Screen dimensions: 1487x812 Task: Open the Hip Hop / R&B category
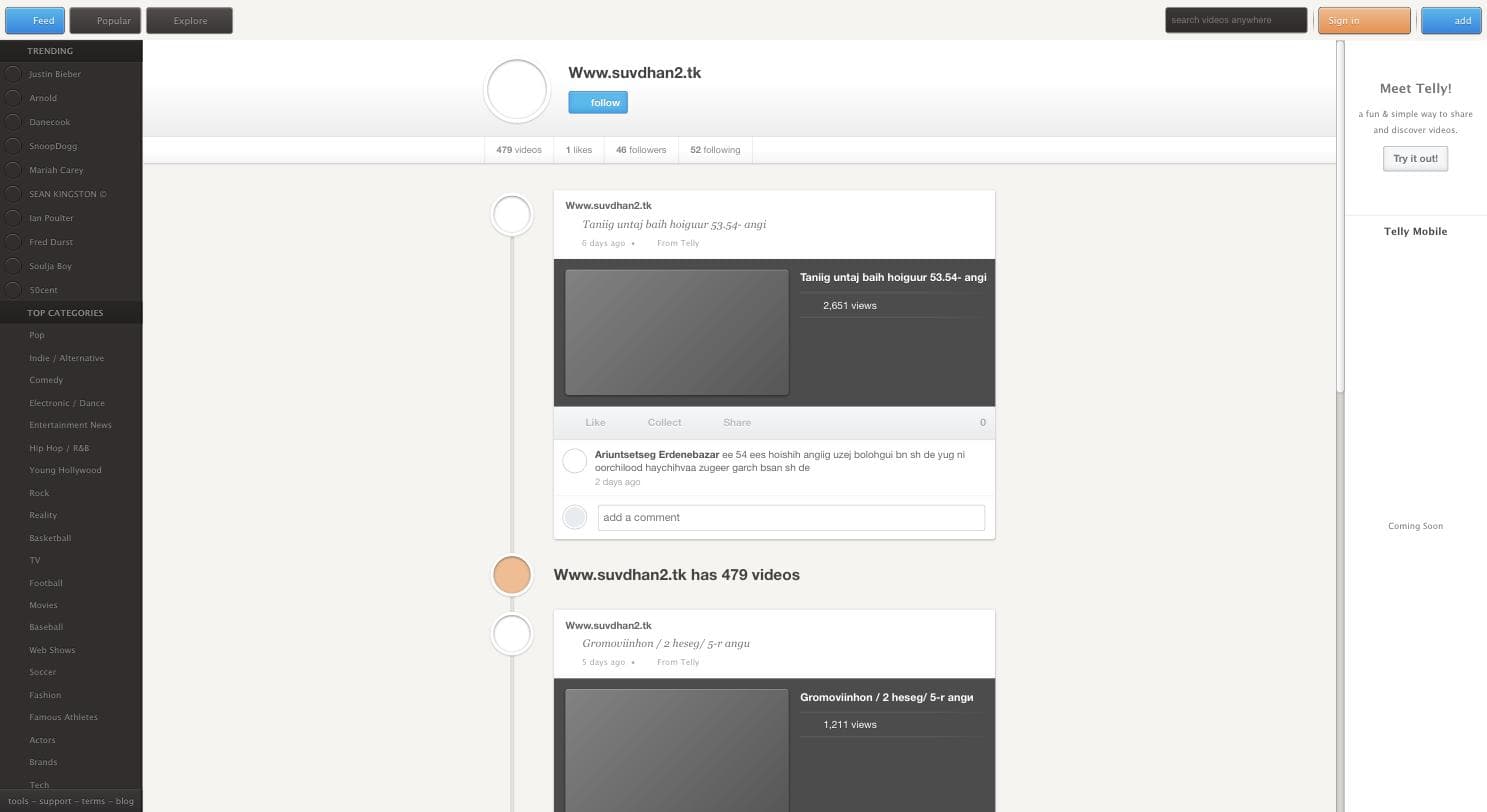tap(59, 448)
